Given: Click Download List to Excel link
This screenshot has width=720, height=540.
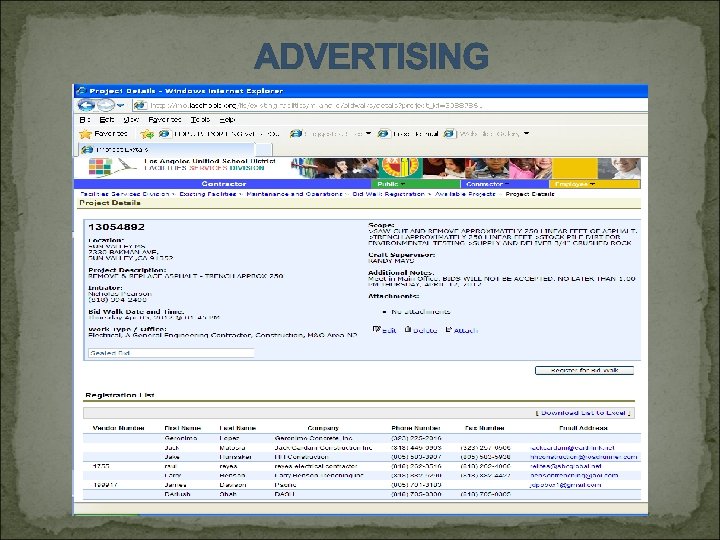Looking at the screenshot, I should (x=581, y=411).
